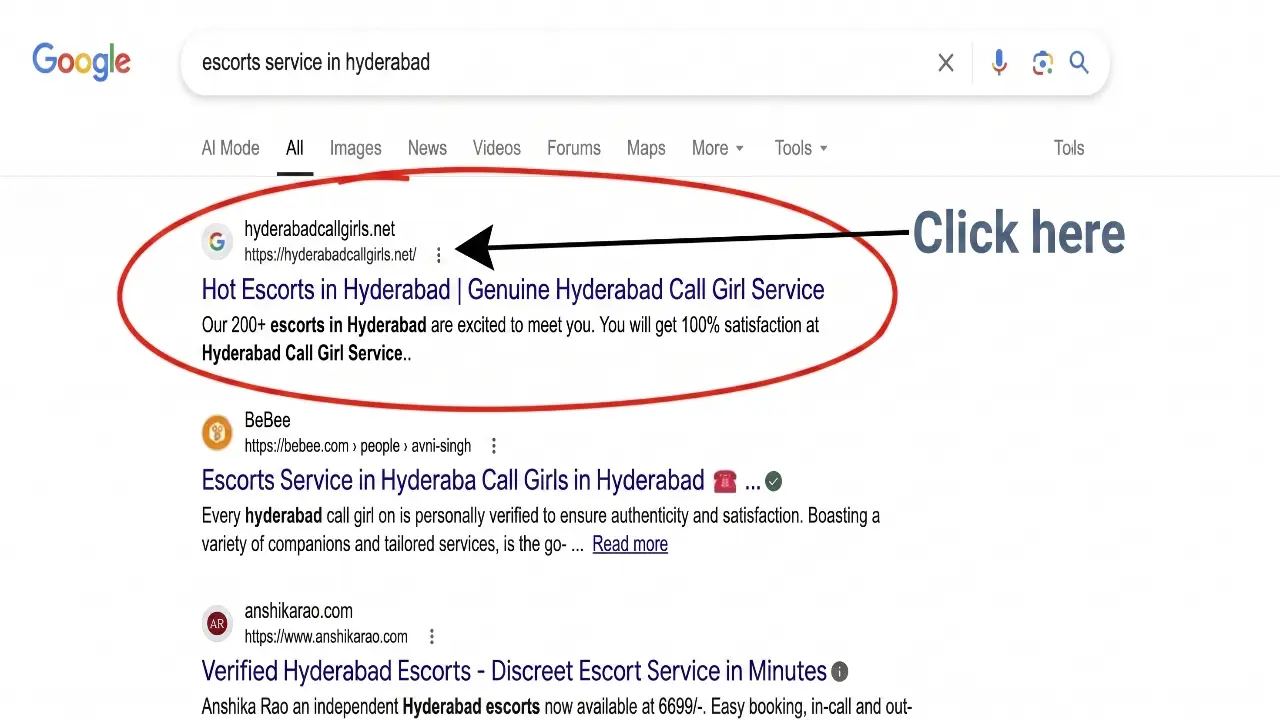1280x720 pixels.
Task: Open three-dot menu for anshikarao.com result
Action: [432, 637]
